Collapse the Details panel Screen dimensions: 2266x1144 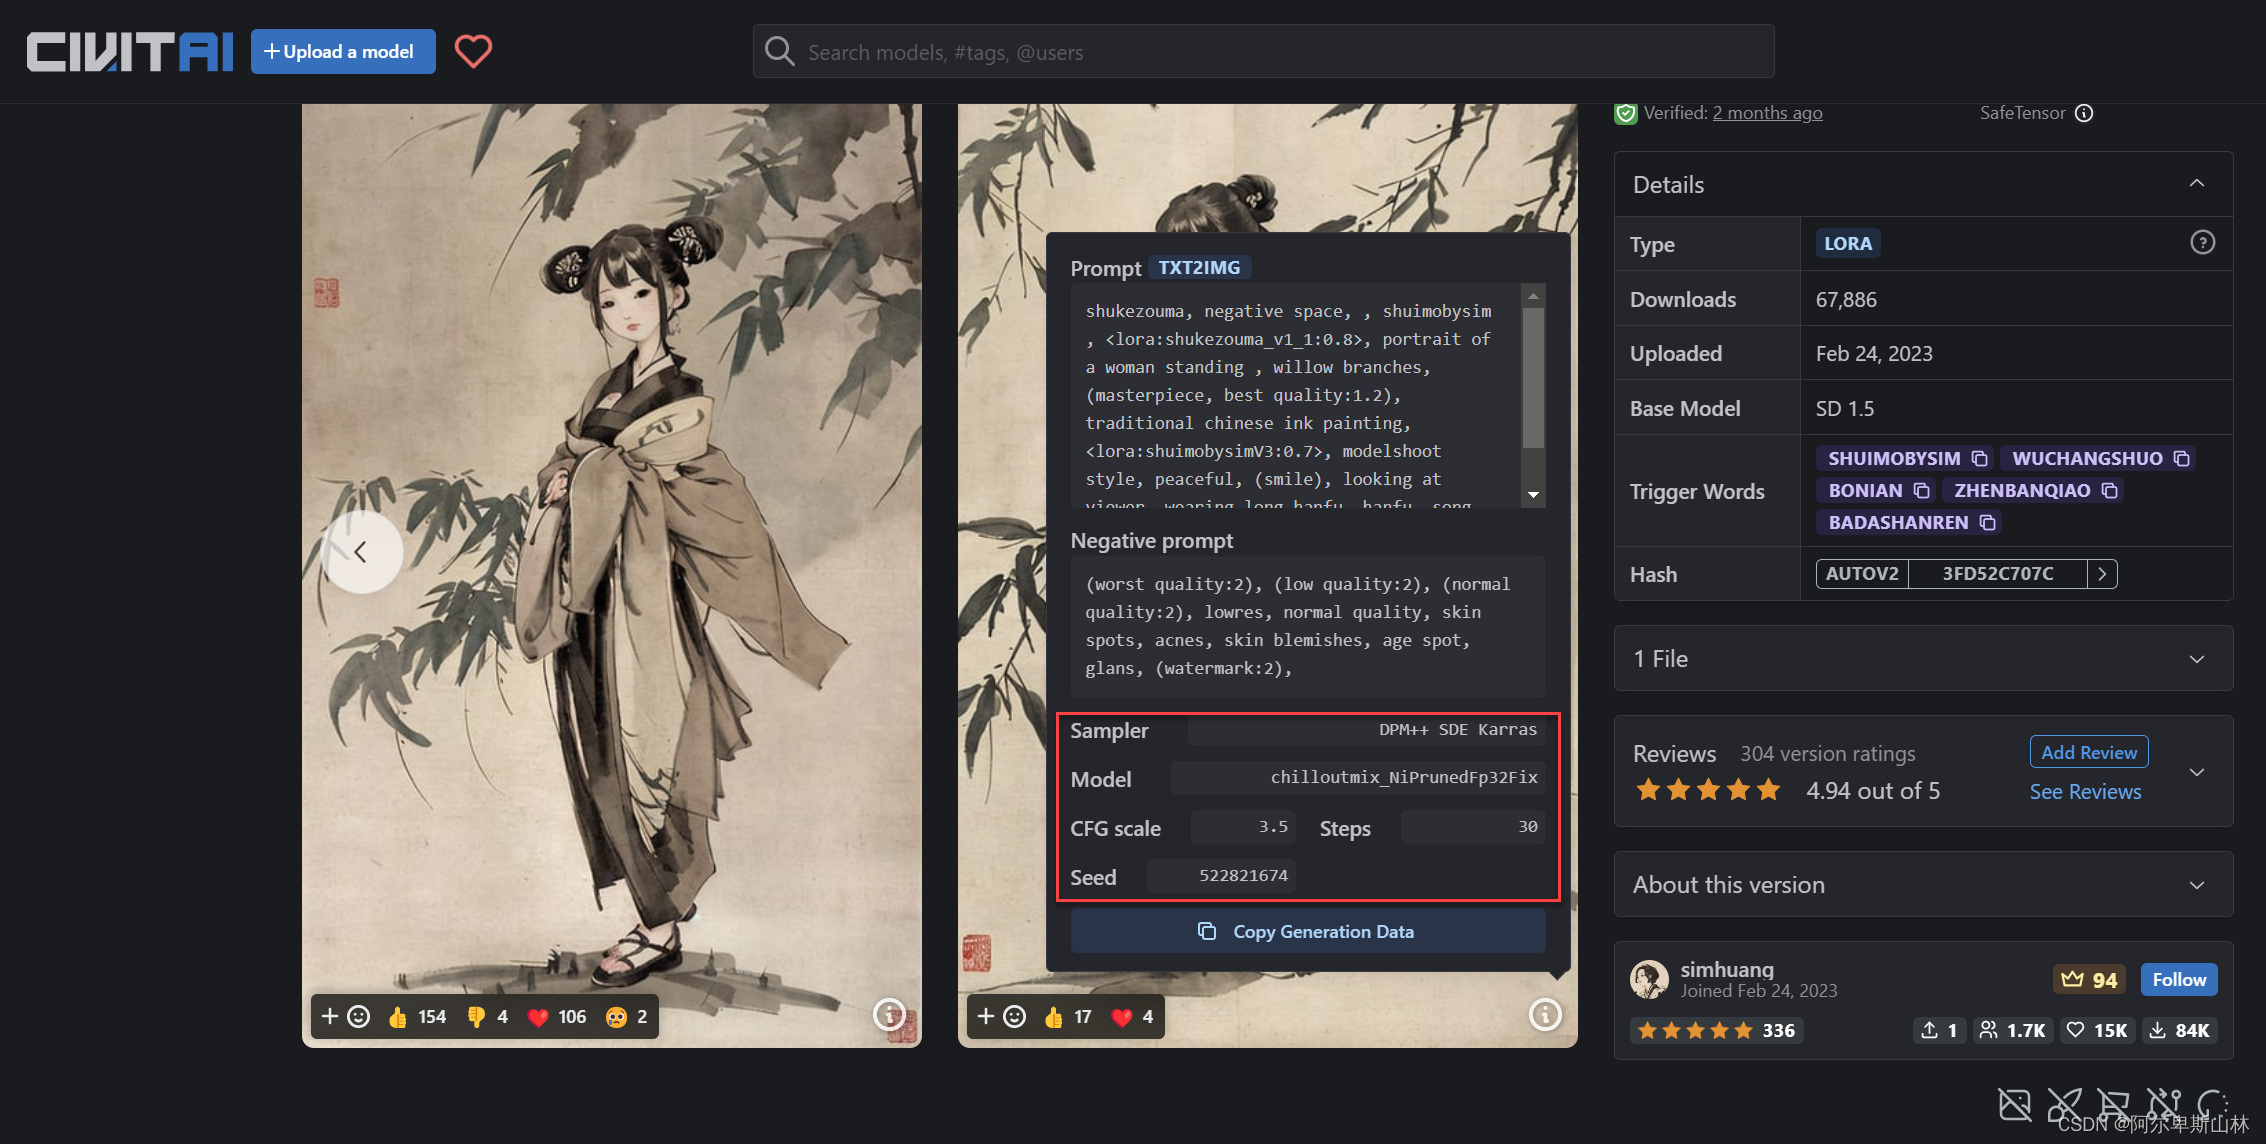pos(2196,184)
